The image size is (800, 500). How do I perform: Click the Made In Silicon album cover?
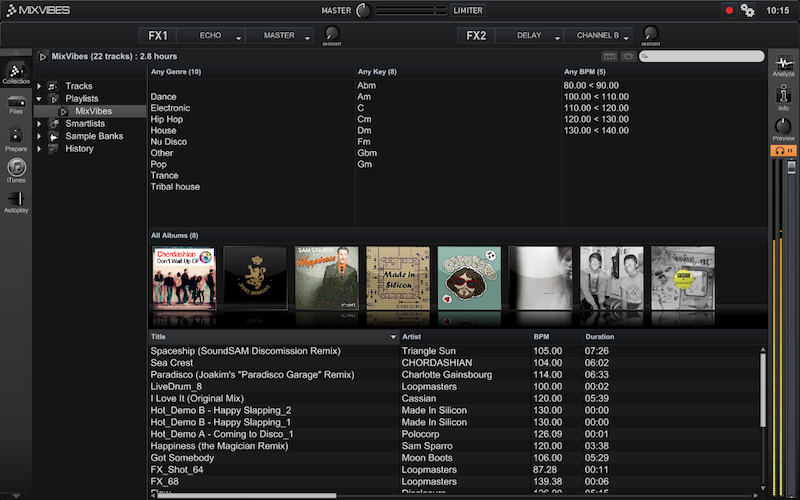pyautogui.click(x=398, y=278)
